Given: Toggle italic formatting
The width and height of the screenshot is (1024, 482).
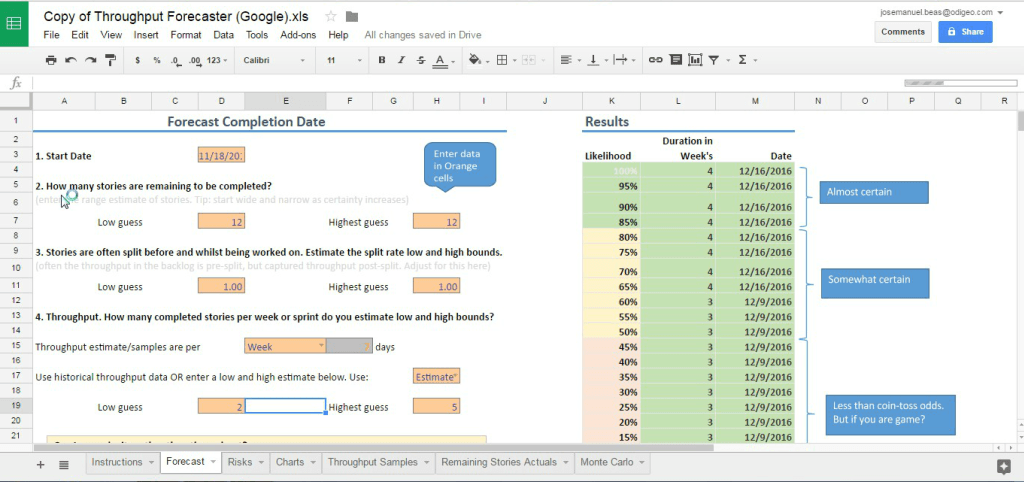Looking at the screenshot, I should [401, 60].
